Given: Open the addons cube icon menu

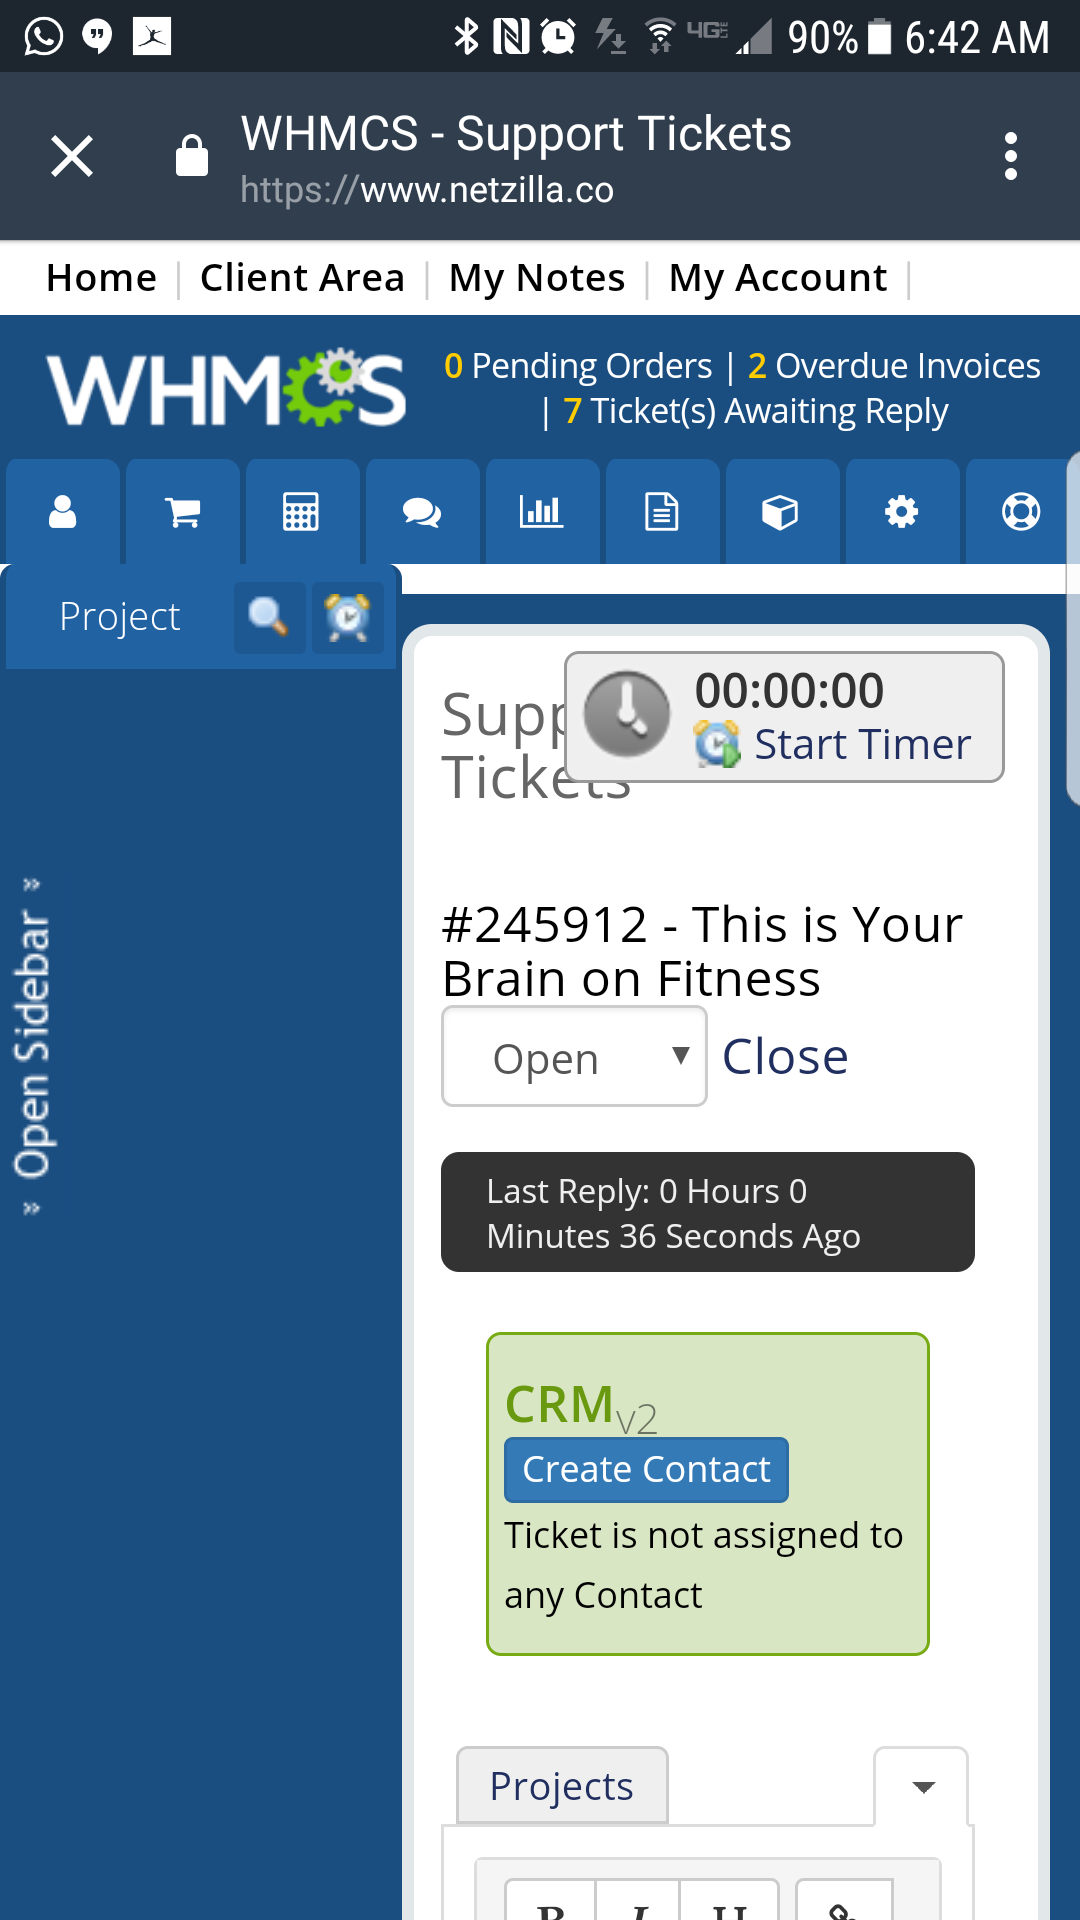Looking at the screenshot, I should click(x=780, y=512).
